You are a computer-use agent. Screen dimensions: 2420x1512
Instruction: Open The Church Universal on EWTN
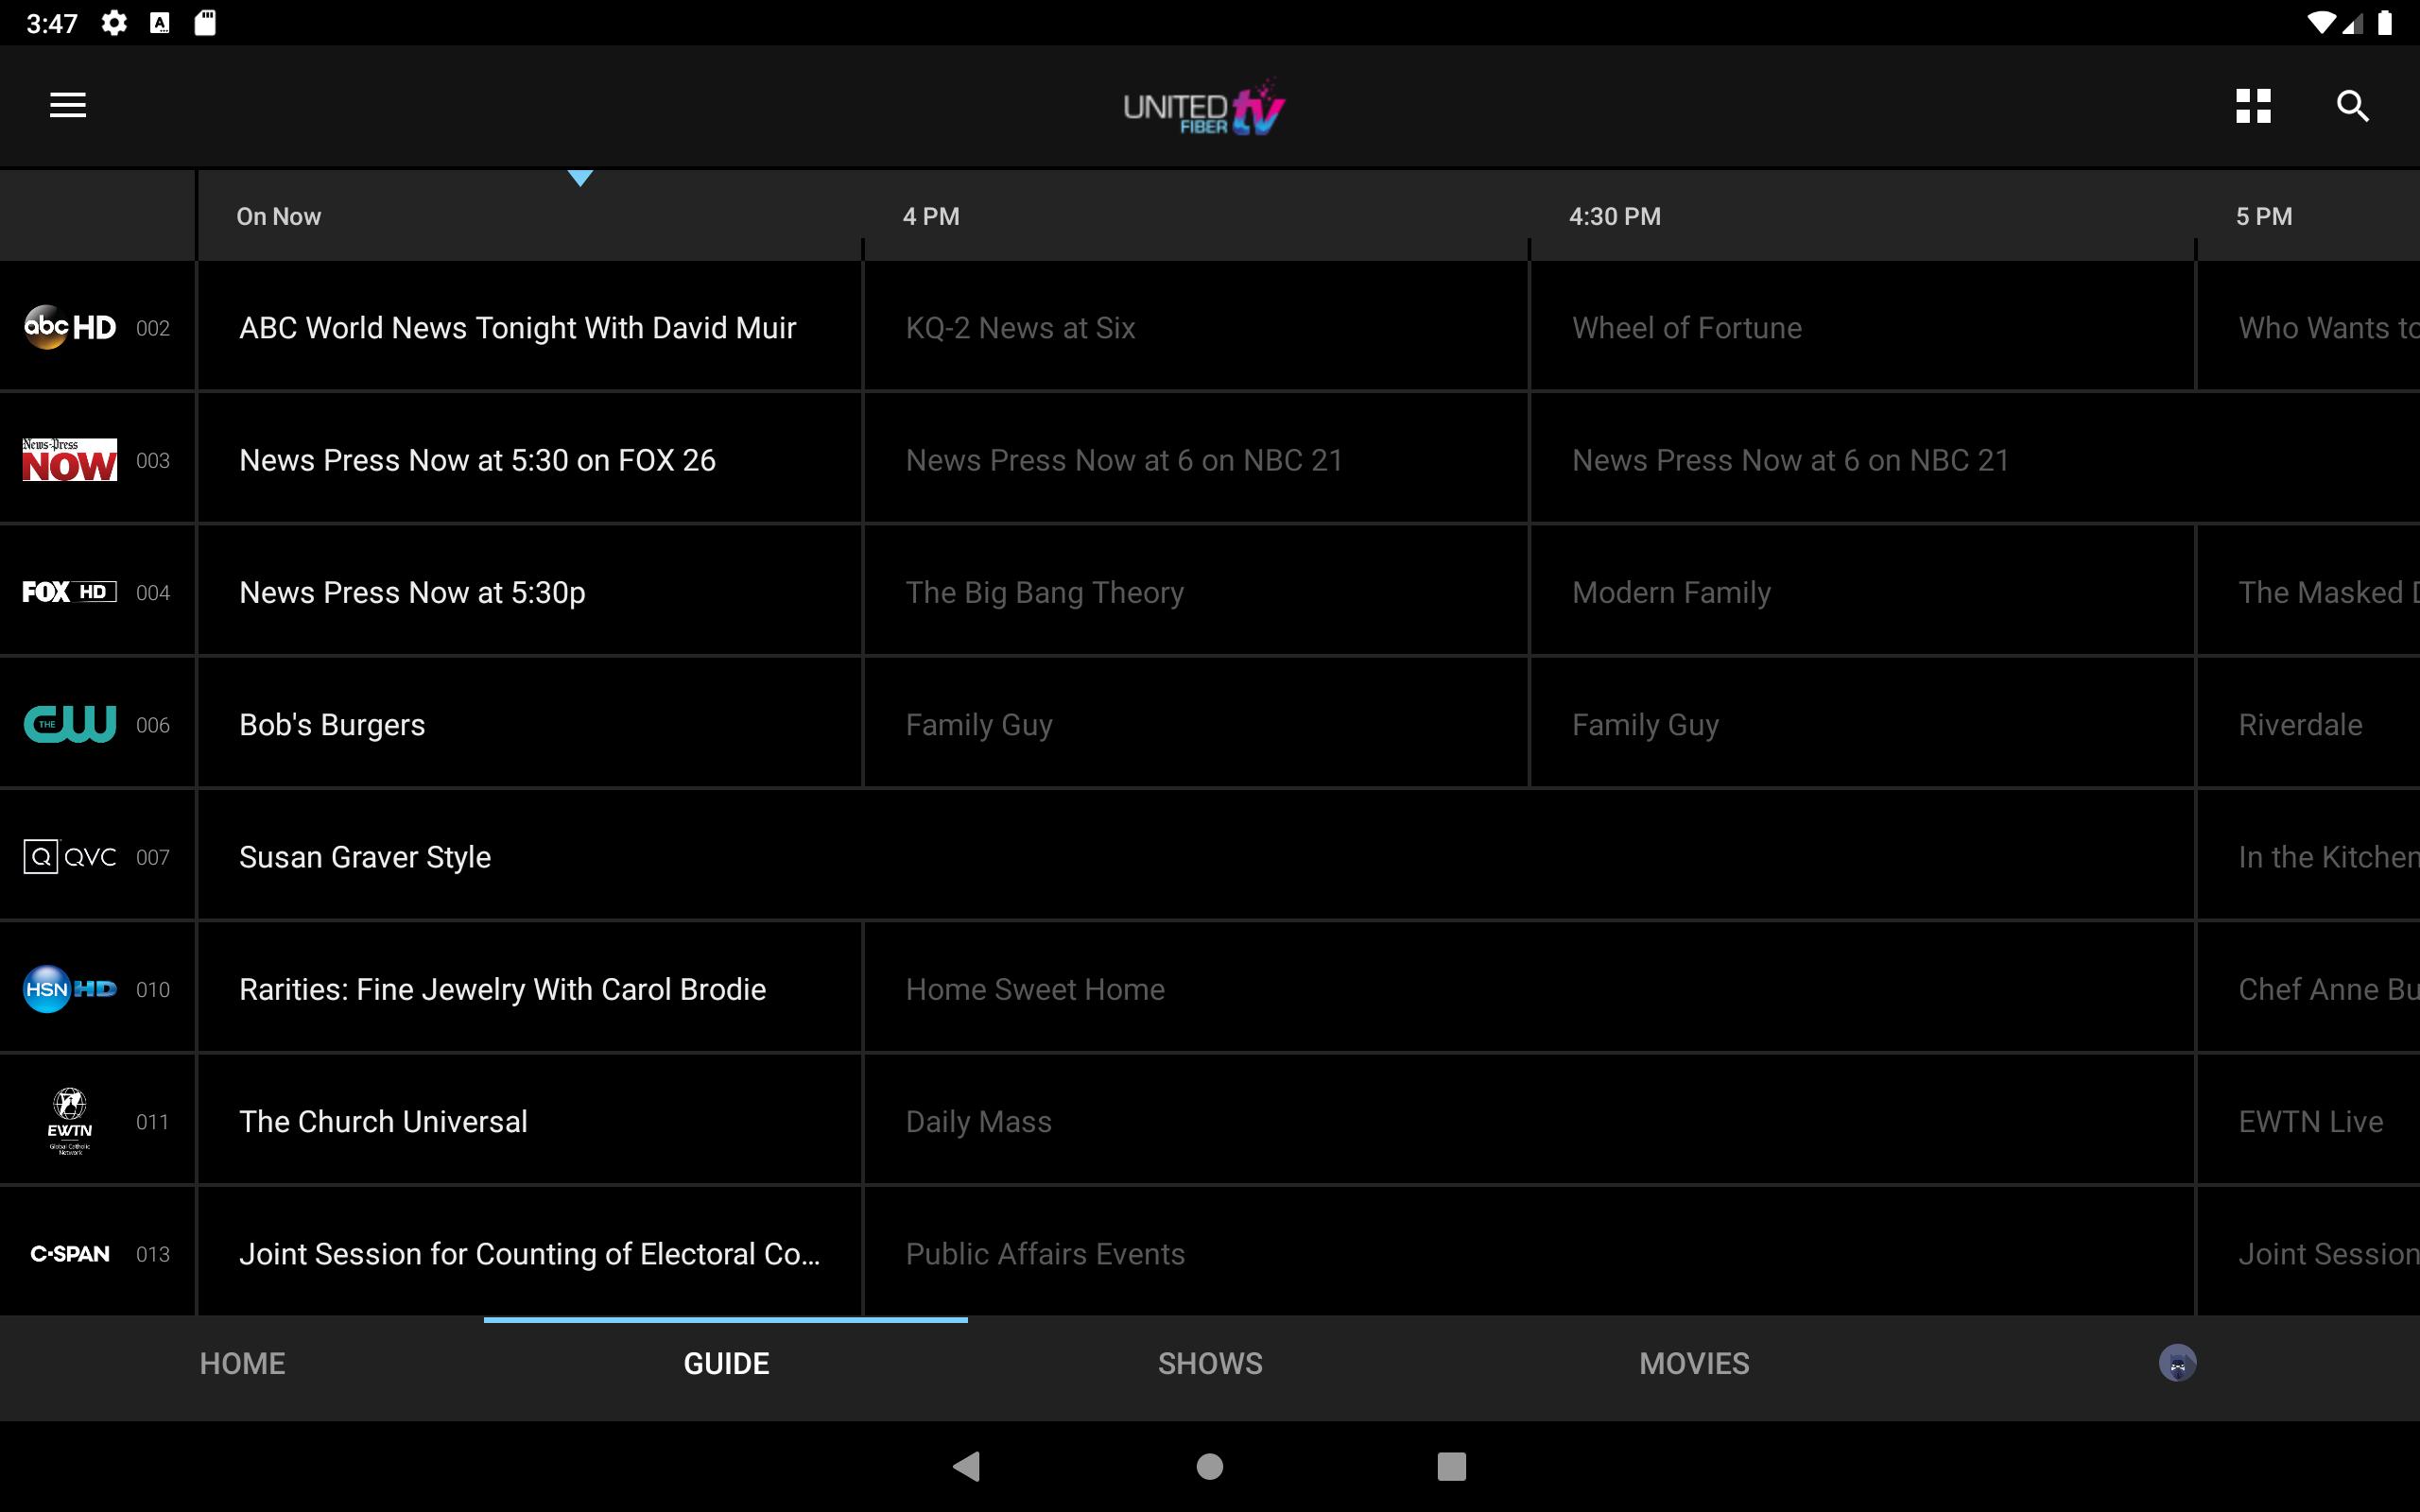(x=530, y=1121)
